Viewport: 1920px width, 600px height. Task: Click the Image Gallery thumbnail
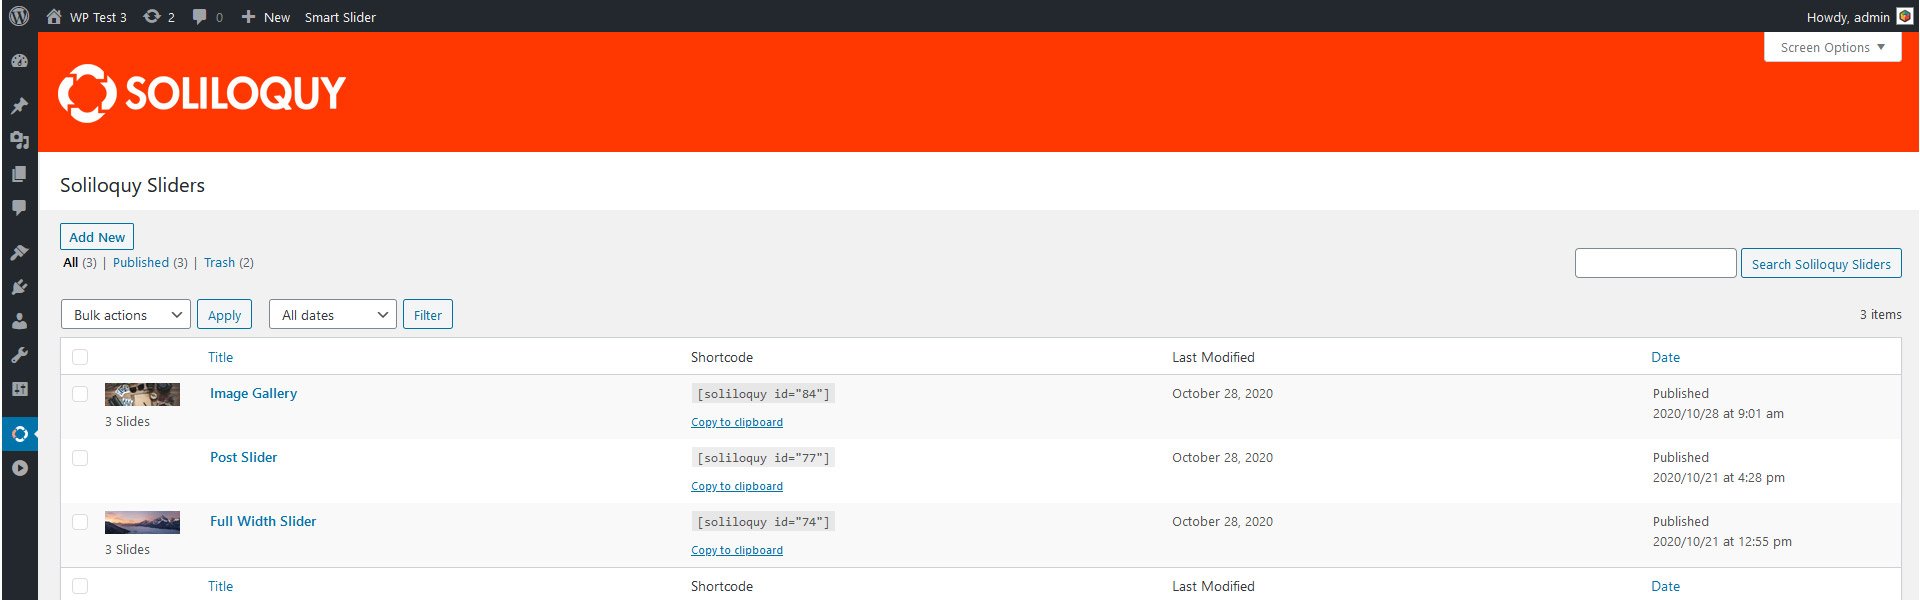click(x=142, y=394)
